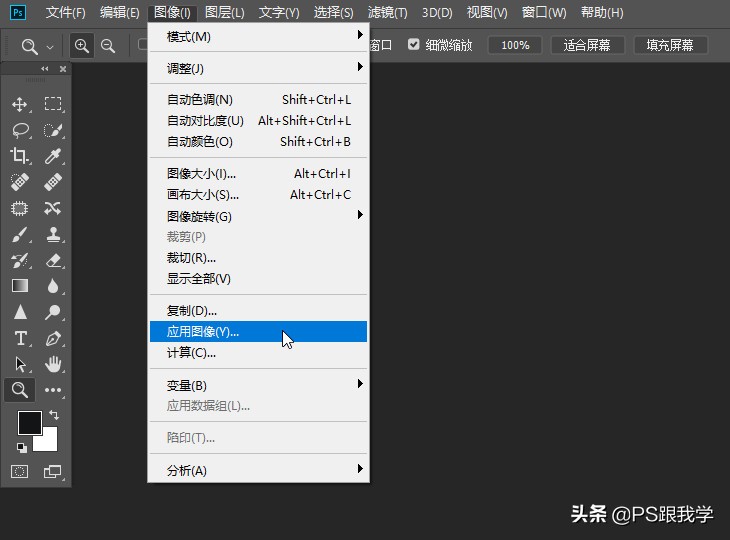Open the 视图(V) menu
The height and width of the screenshot is (540, 730).
pos(487,12)
